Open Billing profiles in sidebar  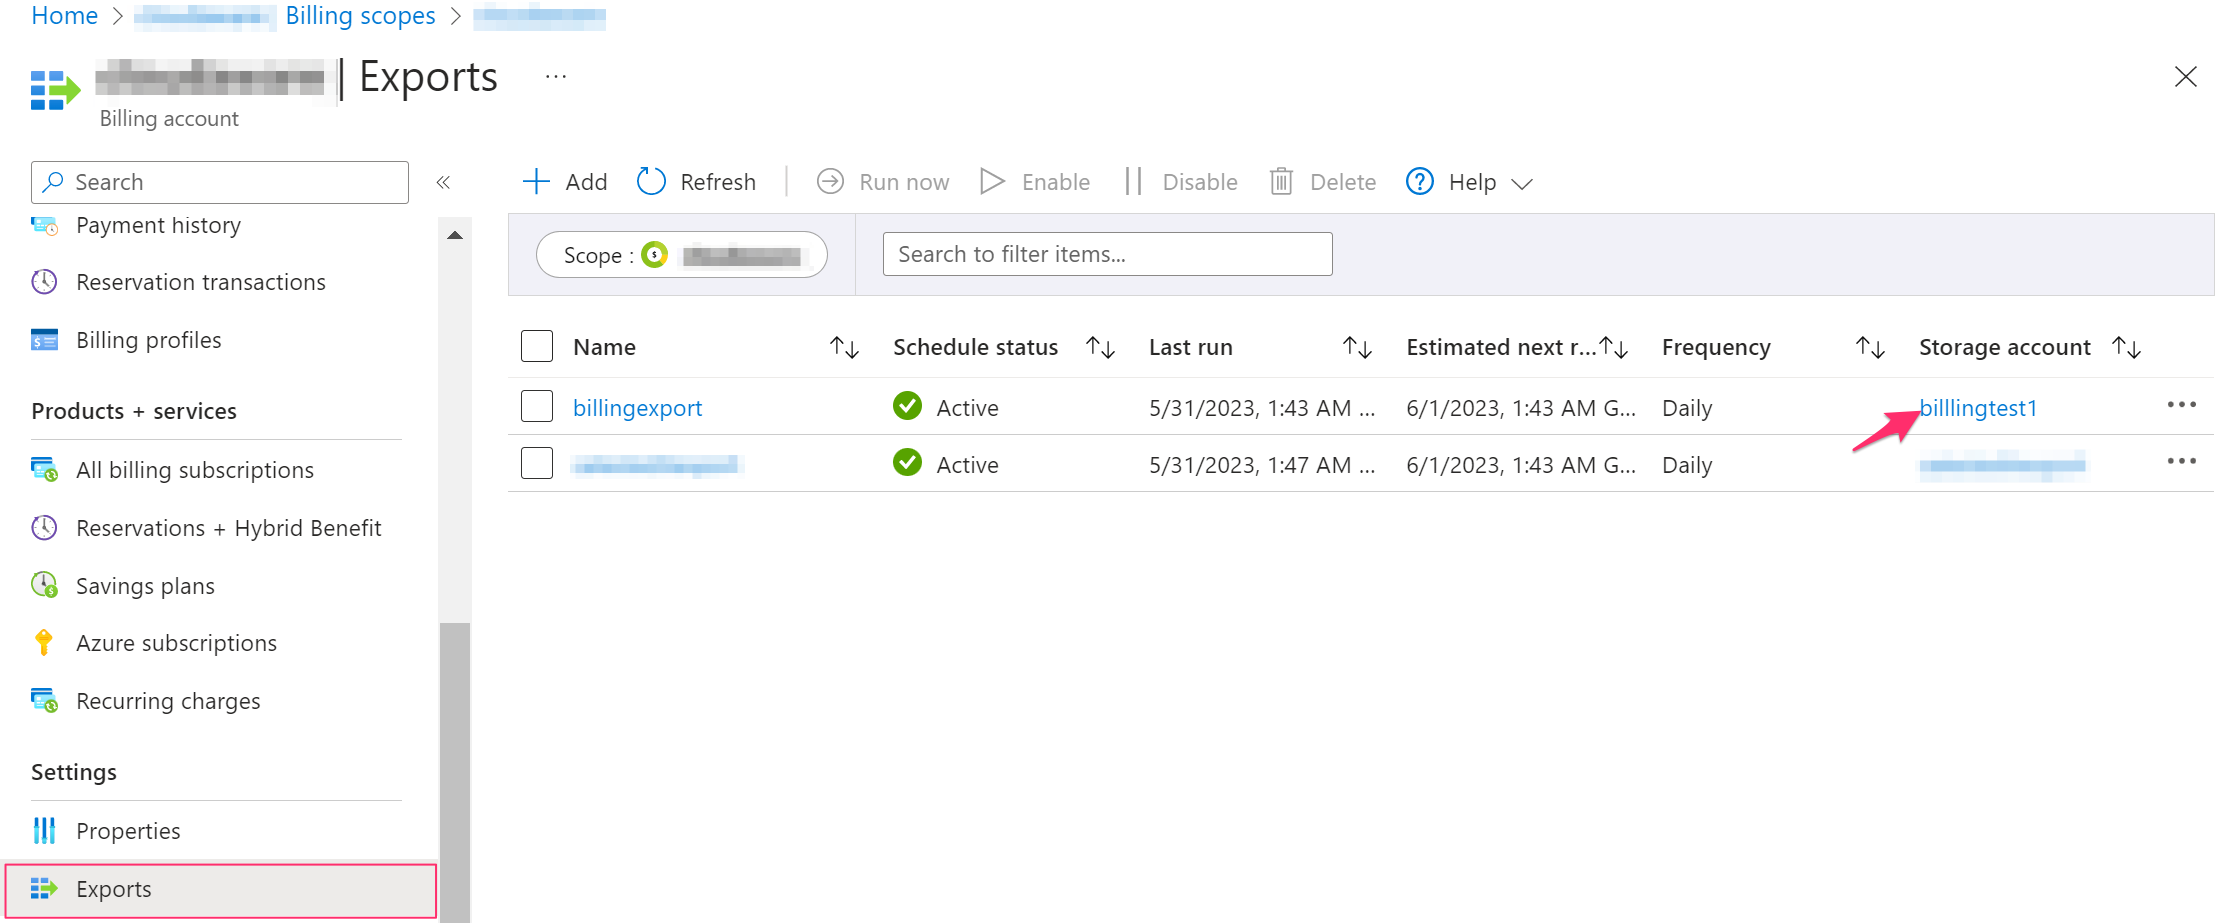(148, 340)
